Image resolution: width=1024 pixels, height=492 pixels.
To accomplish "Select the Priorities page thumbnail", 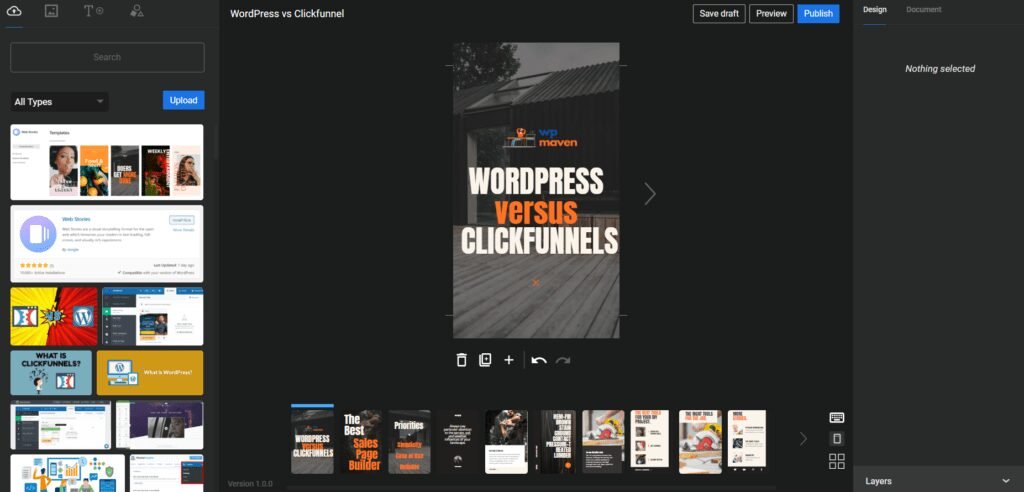I will [x=409, y=442].
